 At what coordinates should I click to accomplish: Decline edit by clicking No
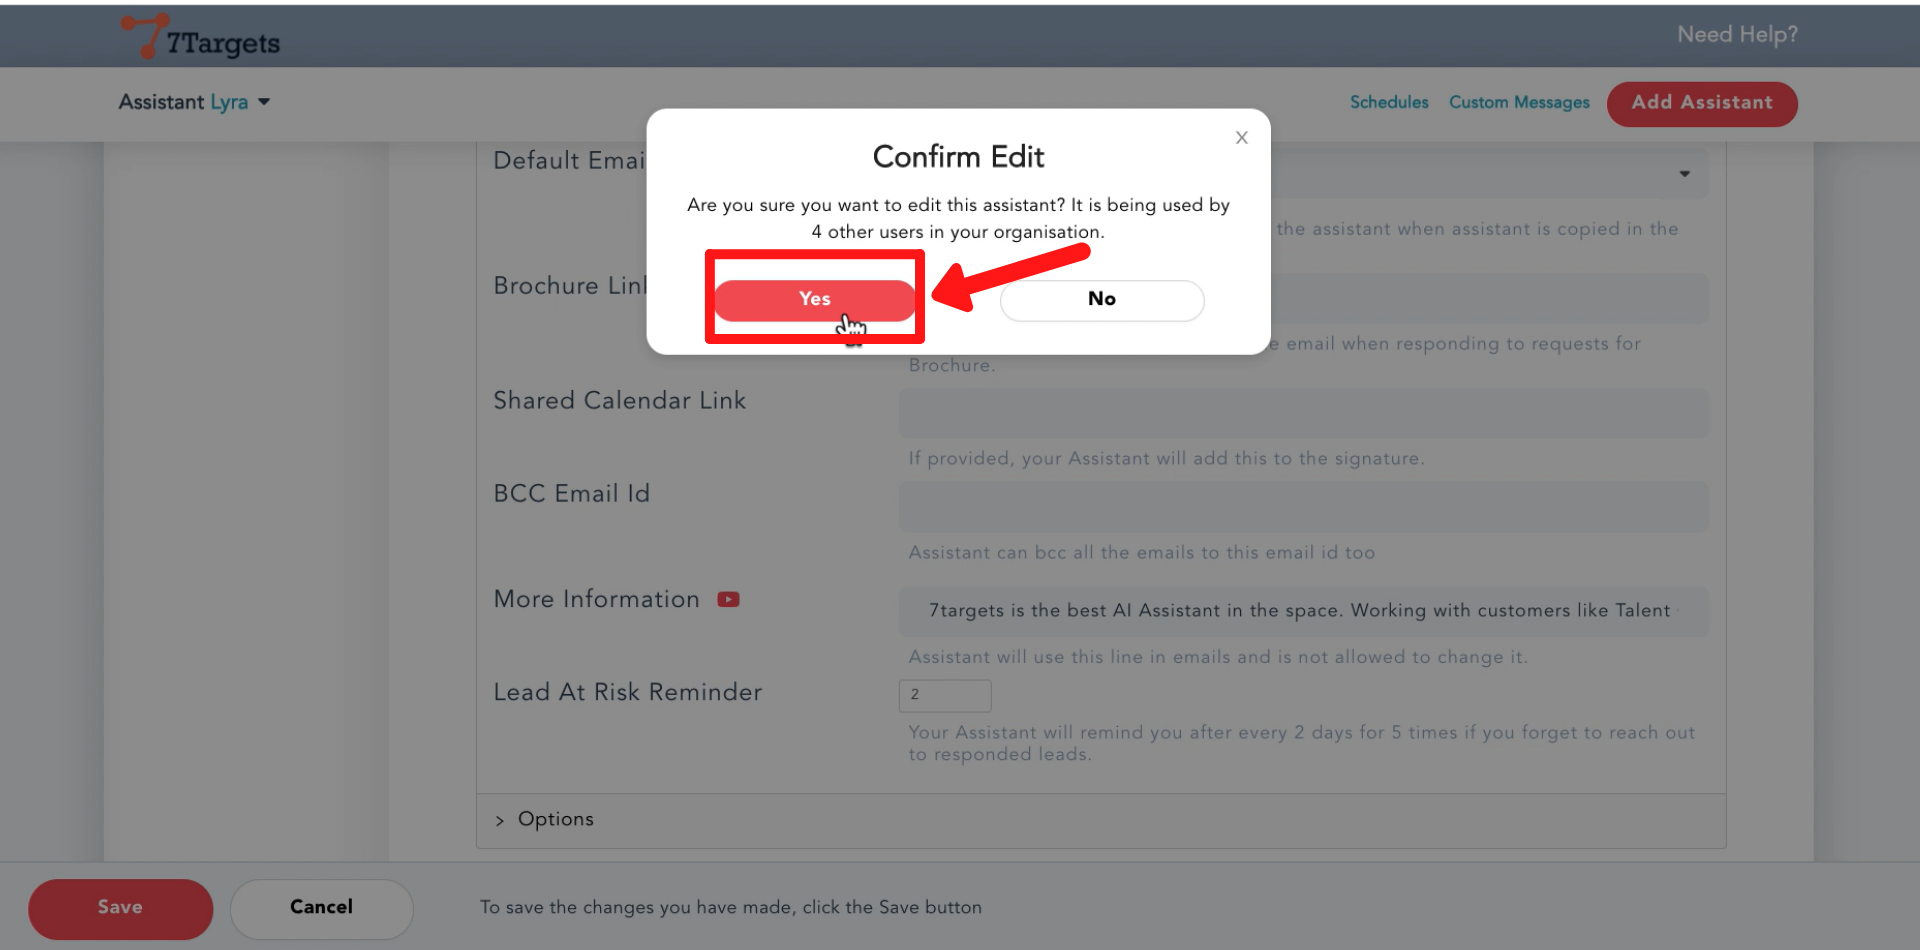coord(1101,300)
